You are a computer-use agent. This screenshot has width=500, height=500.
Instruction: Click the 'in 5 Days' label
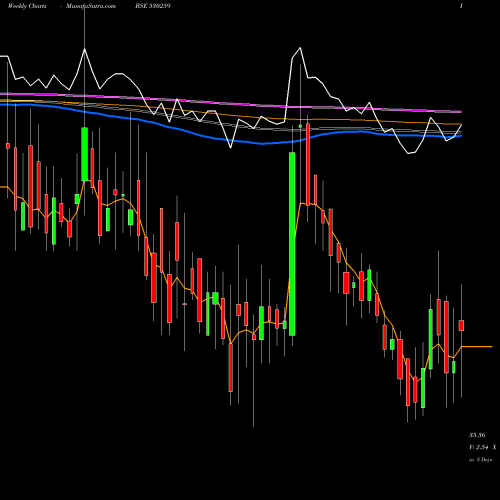coord(481,460)
